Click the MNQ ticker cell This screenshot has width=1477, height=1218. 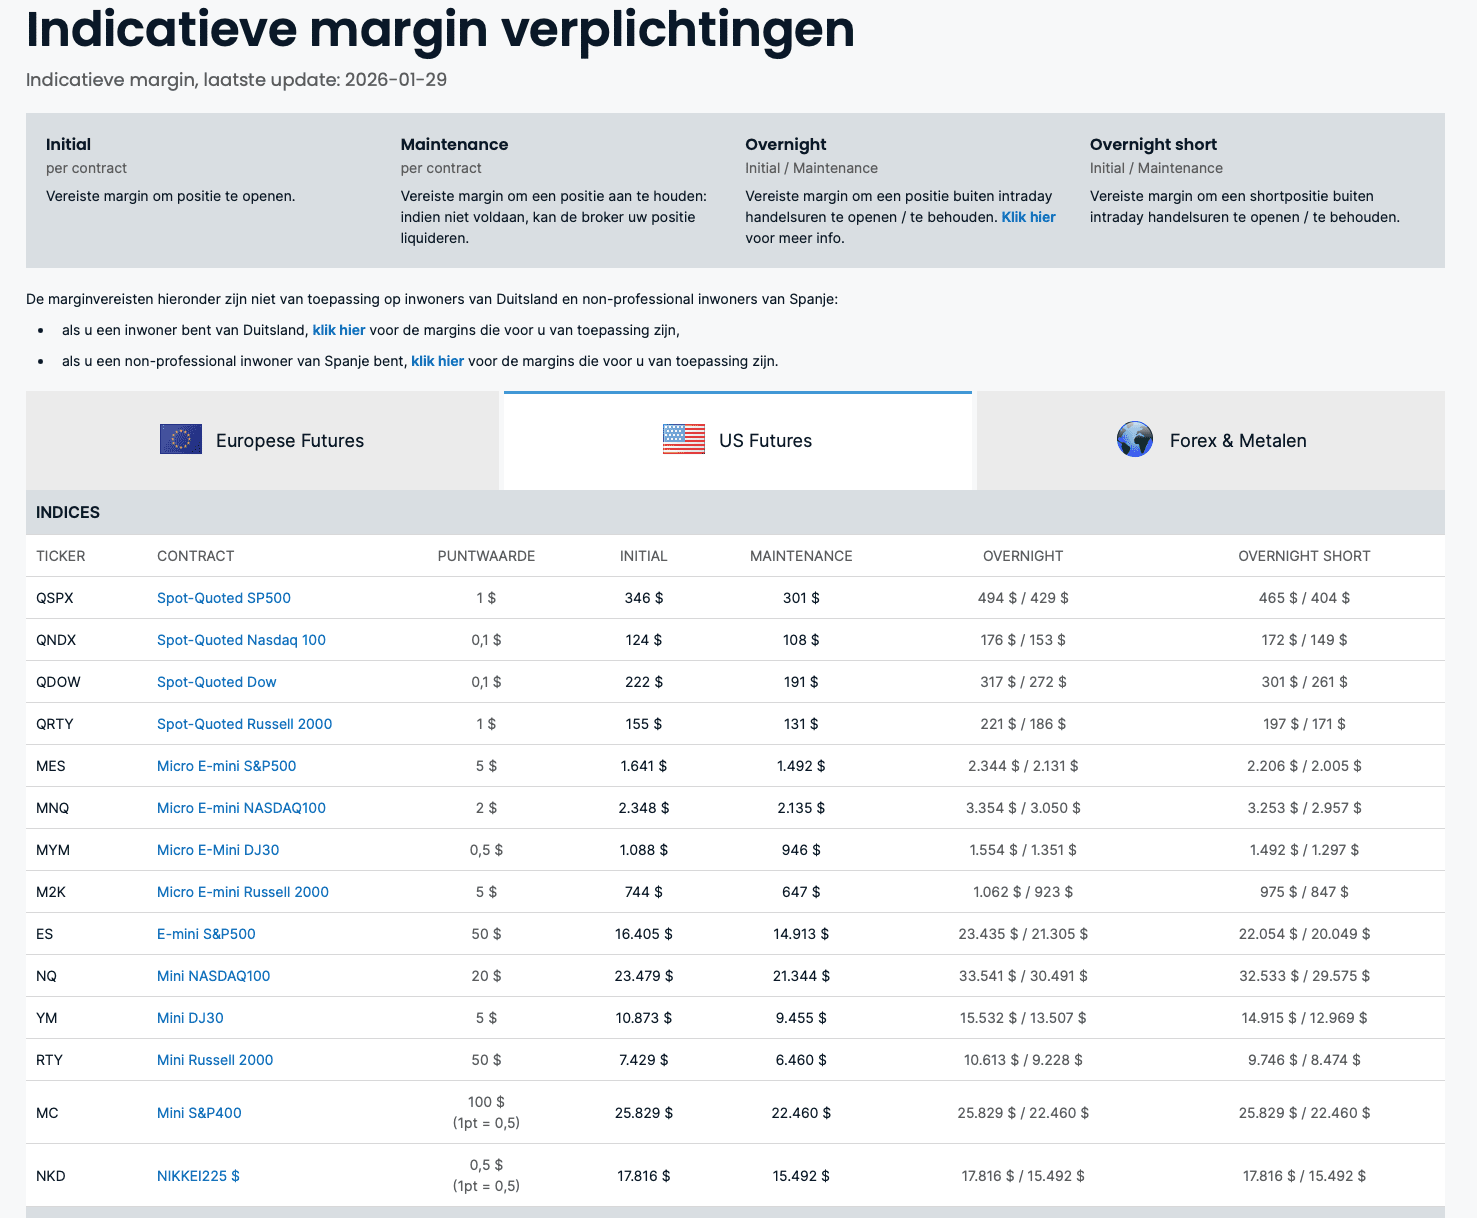[x=53, y=808]
